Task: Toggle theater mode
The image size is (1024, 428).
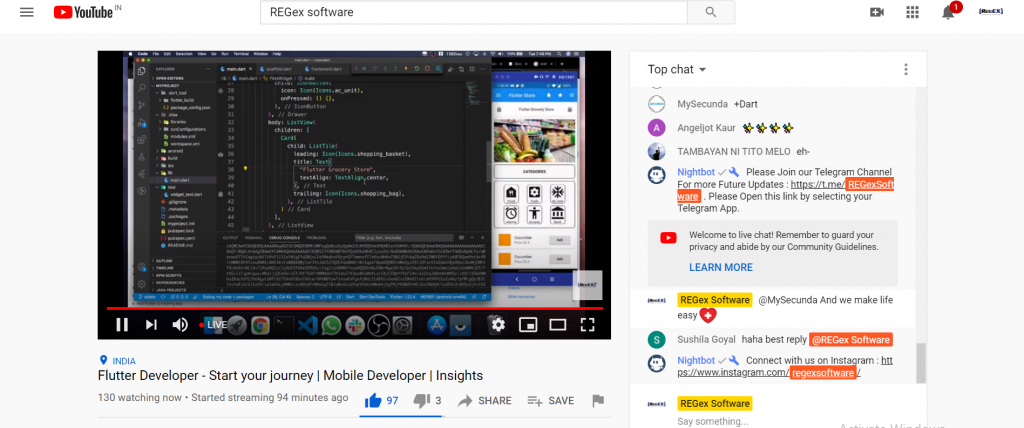Action: (x=558, y=324)
